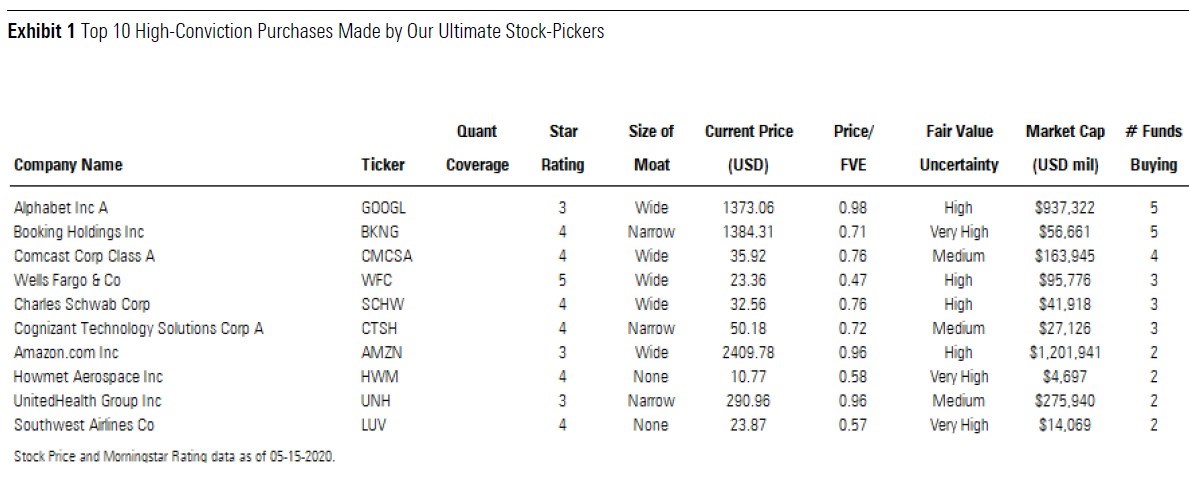
Task: Click Cognizant Technology Solutions Corp A
Action: click(139, 328)
